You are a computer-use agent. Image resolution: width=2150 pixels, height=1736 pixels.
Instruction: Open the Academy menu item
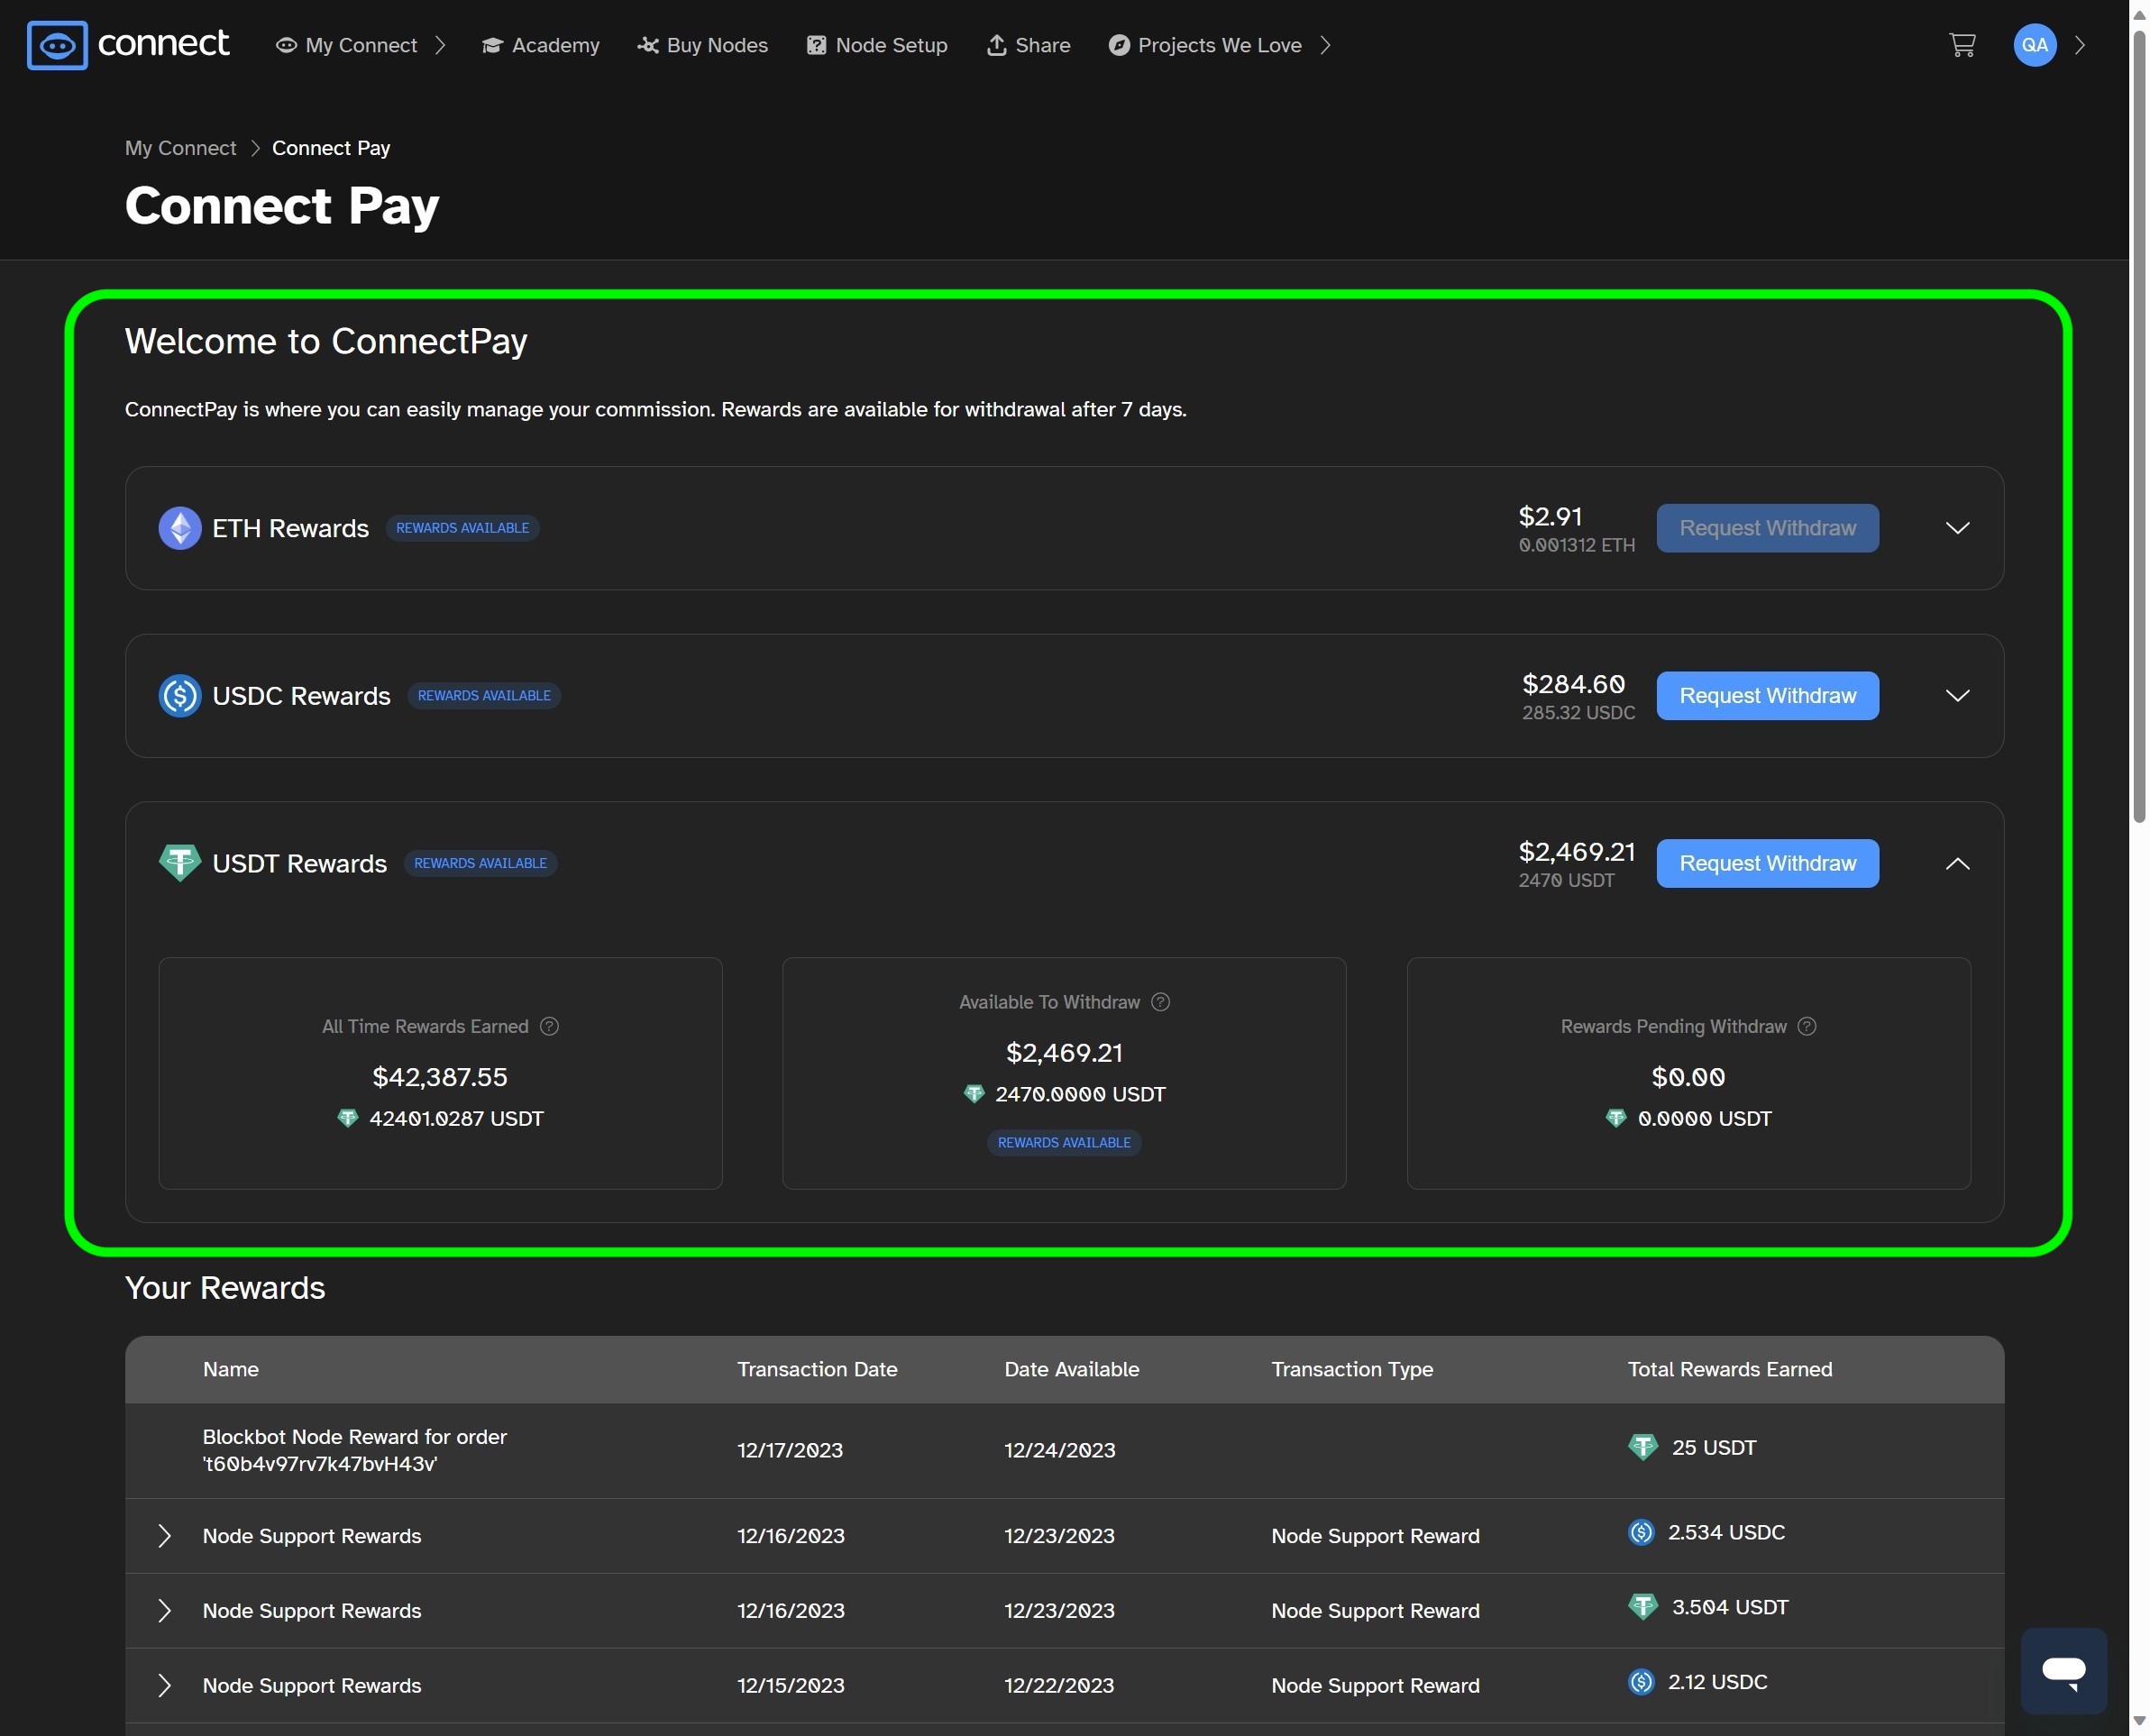coord(540,44)
